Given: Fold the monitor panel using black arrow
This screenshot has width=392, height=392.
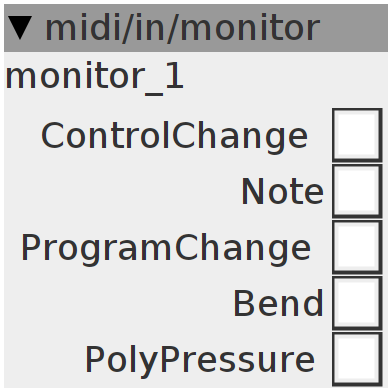Looking at the screenshot, I should click(x=20, y=28).
